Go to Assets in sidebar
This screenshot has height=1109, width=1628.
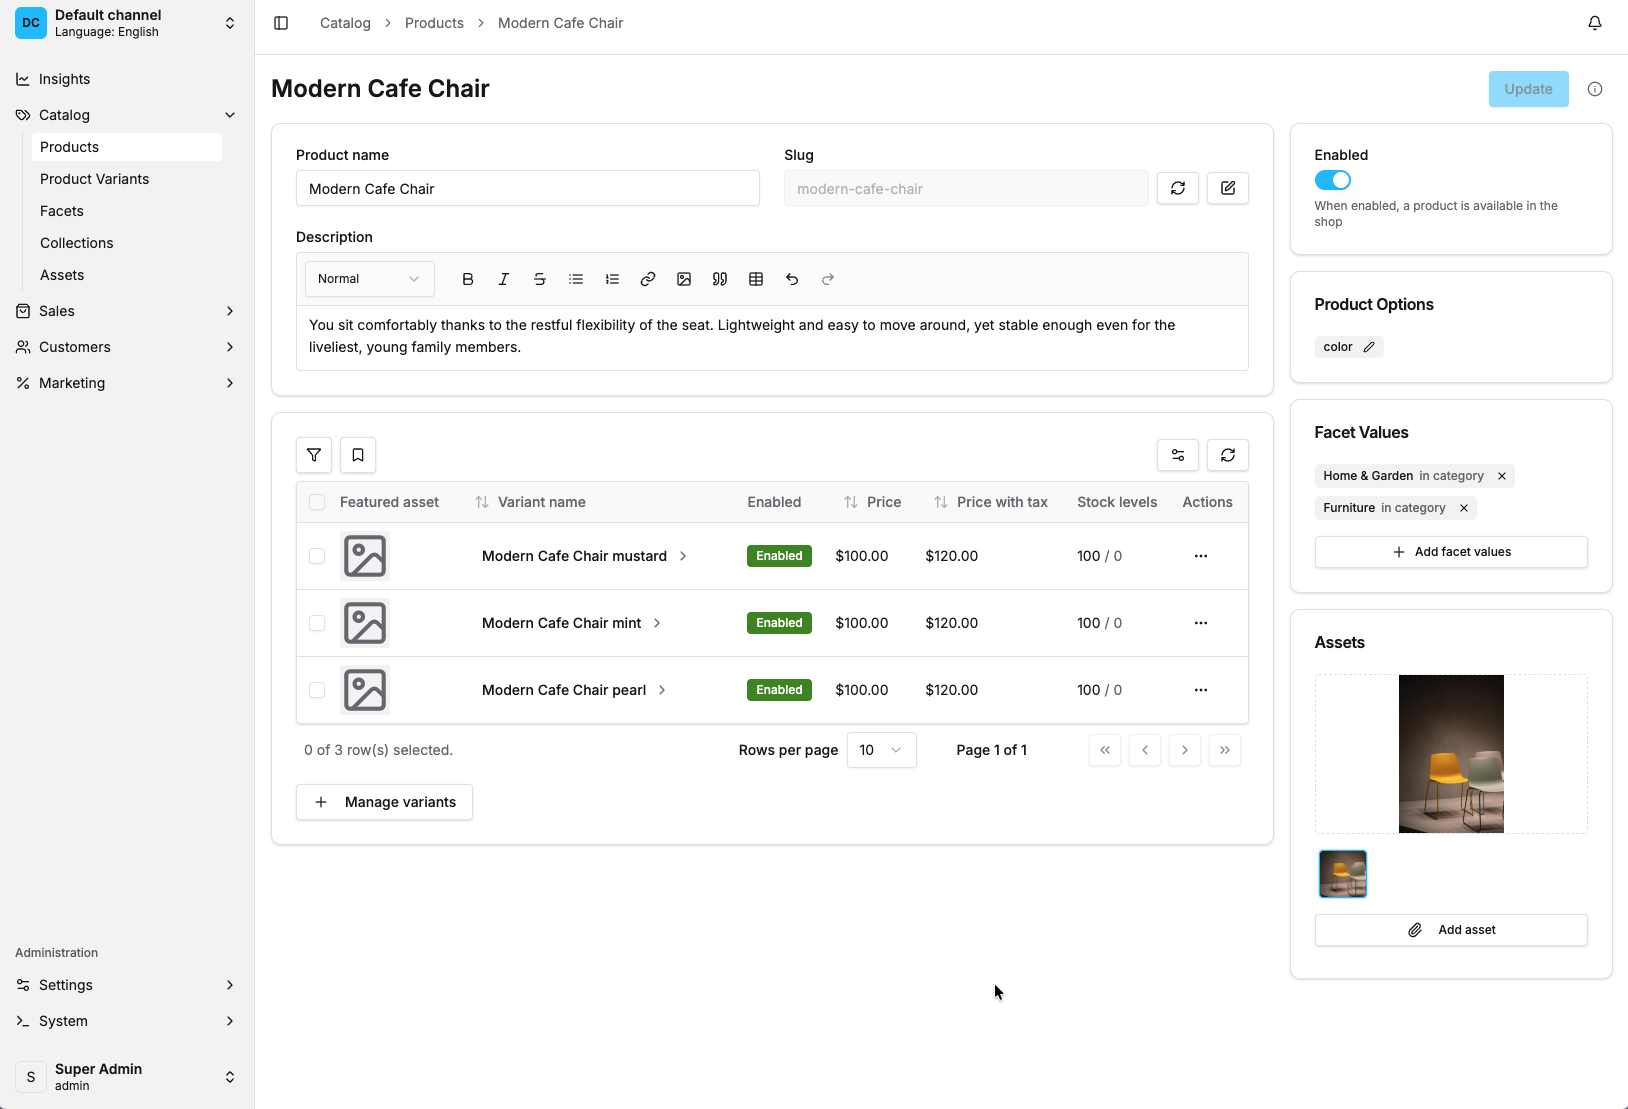point(127,275)
